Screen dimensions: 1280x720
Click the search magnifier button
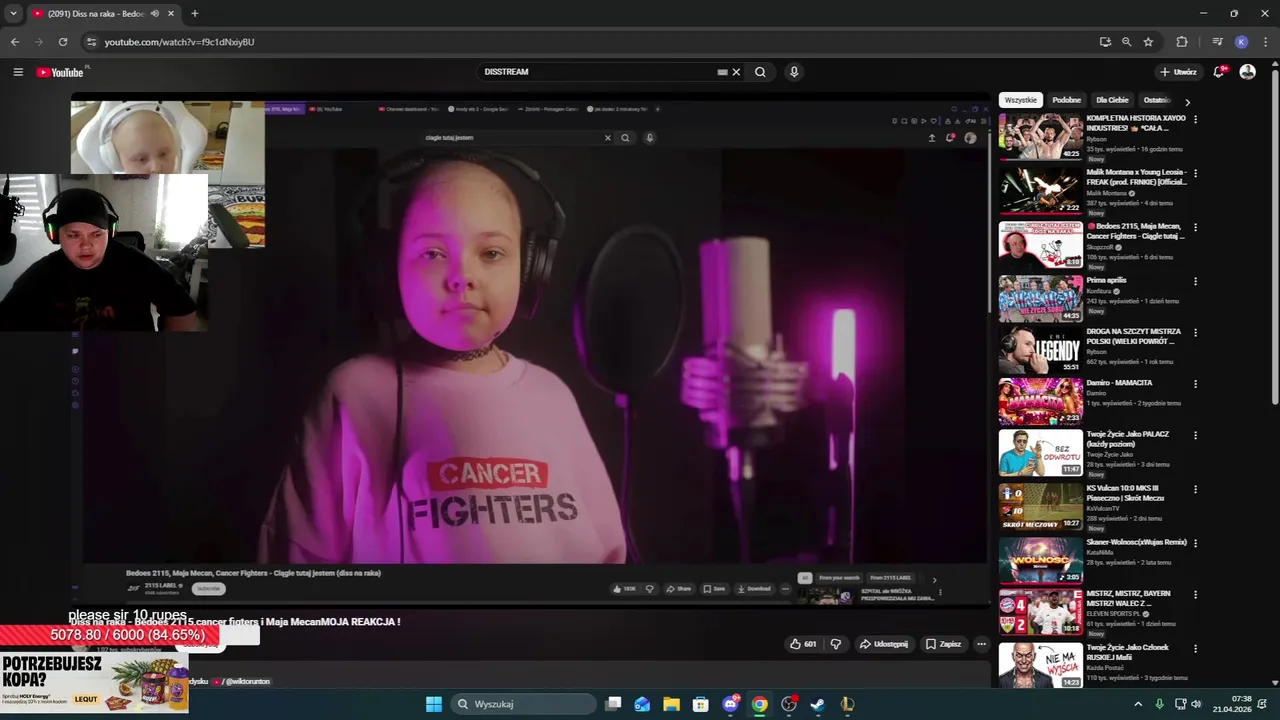pos(760,72)
